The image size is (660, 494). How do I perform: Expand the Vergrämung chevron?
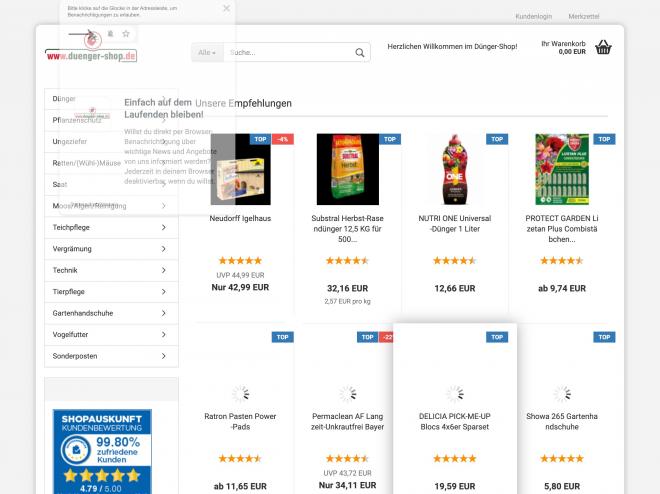pyautogui.click(x=163, y=249)
